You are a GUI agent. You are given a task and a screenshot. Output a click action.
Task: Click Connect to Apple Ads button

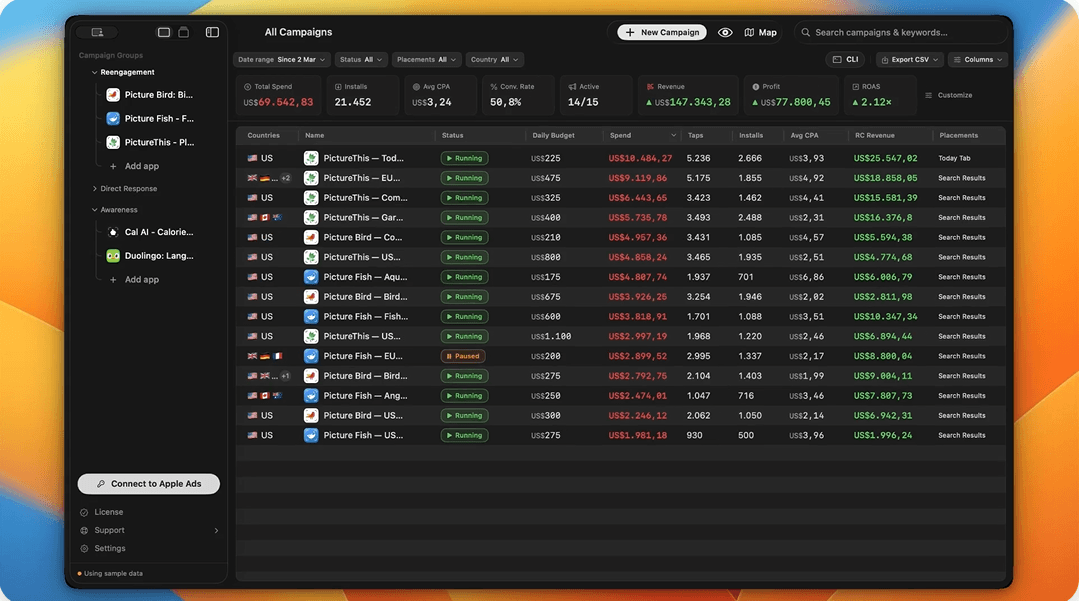click(149, 484)
